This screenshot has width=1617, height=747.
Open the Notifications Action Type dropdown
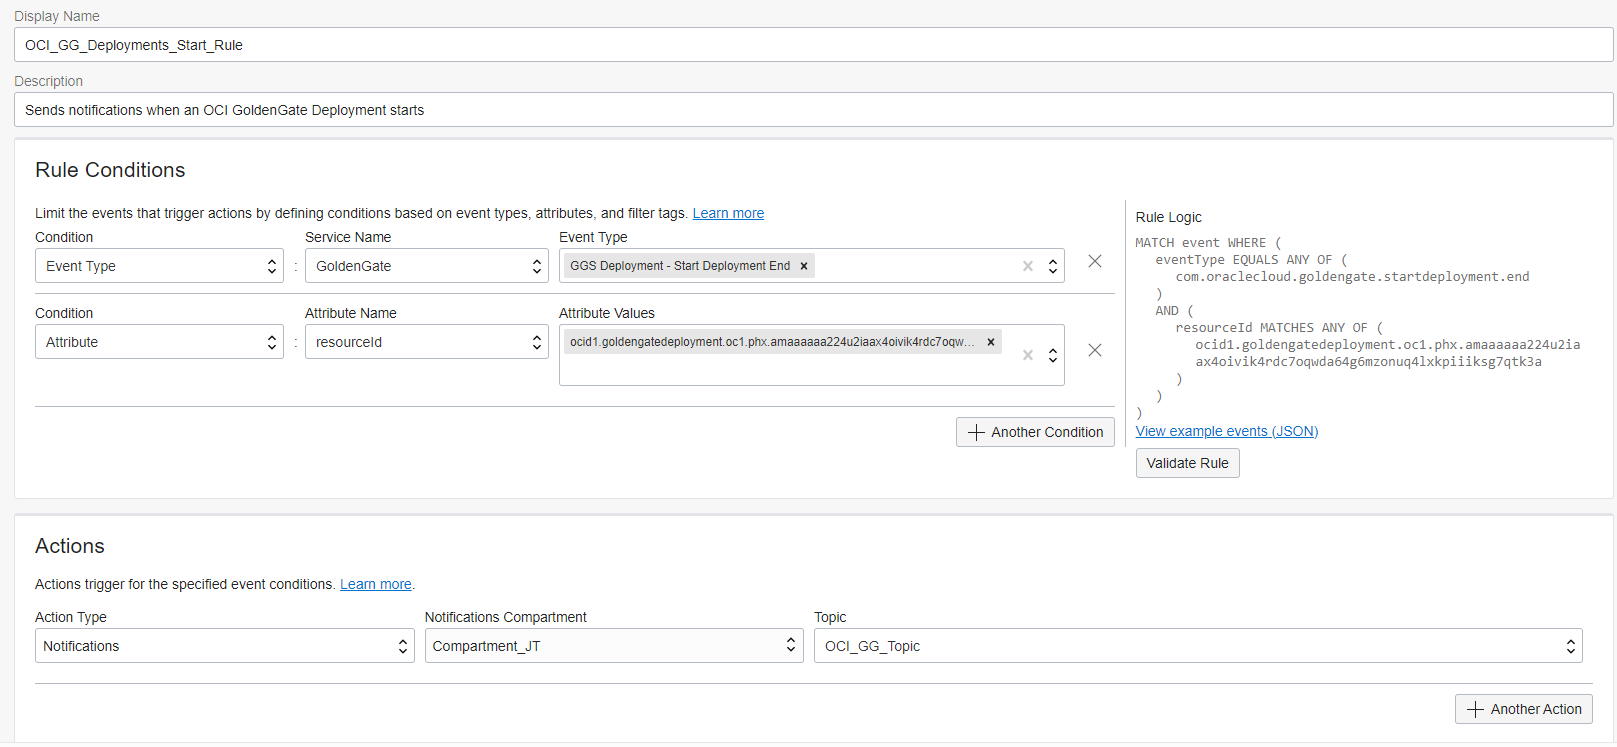click(x=224, y=646)
